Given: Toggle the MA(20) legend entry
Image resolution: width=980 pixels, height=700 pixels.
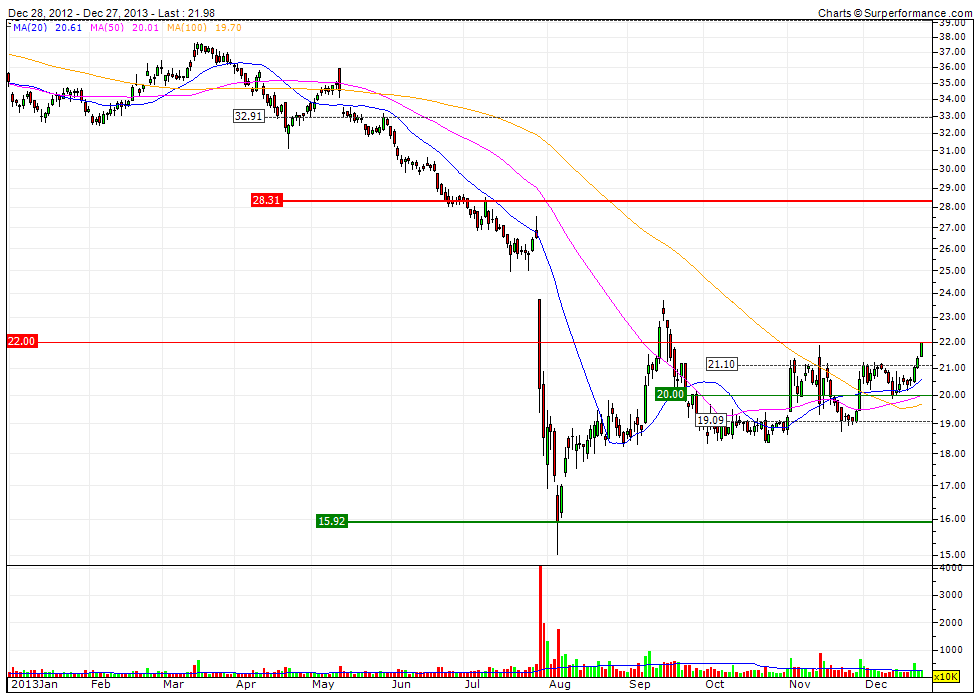Looking at the screenshot, I should click(x=30, y=30).
